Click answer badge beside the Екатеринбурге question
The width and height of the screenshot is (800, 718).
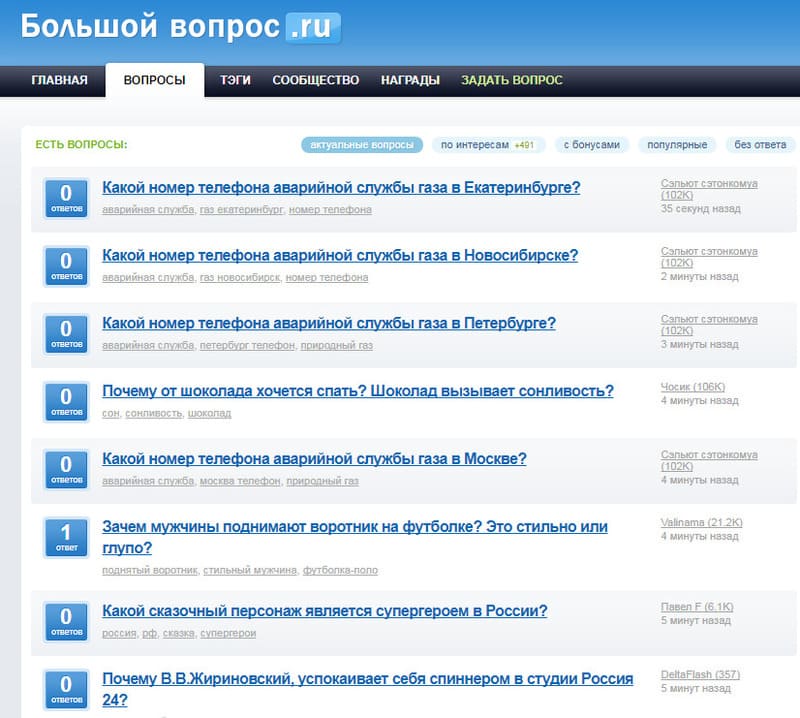pyautogui.click(x=66, y=198)
